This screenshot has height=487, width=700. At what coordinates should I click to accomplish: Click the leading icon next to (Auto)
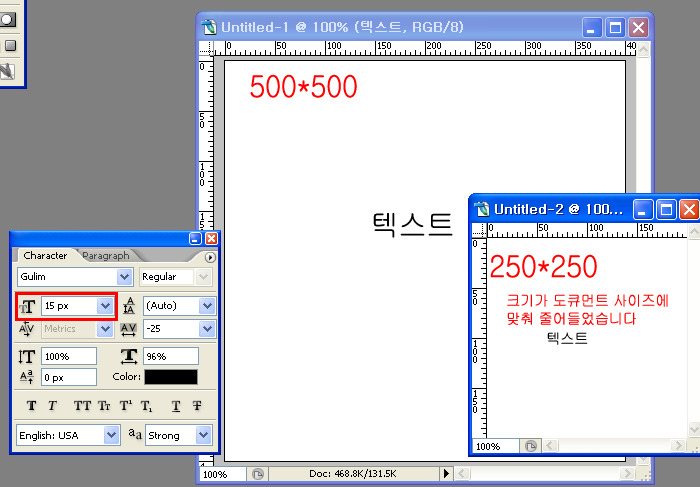(x=129, y=306)
